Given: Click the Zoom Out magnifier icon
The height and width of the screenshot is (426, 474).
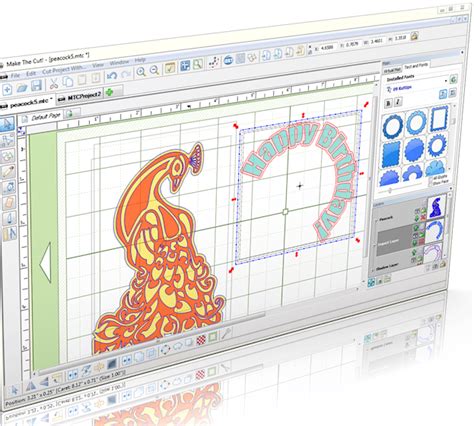Looking at the screenshot, I should click(x=154, y=70).
